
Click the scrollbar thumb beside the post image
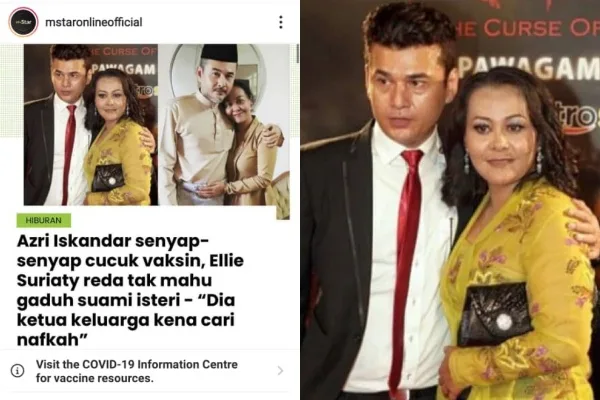click(x=297, y=54)
